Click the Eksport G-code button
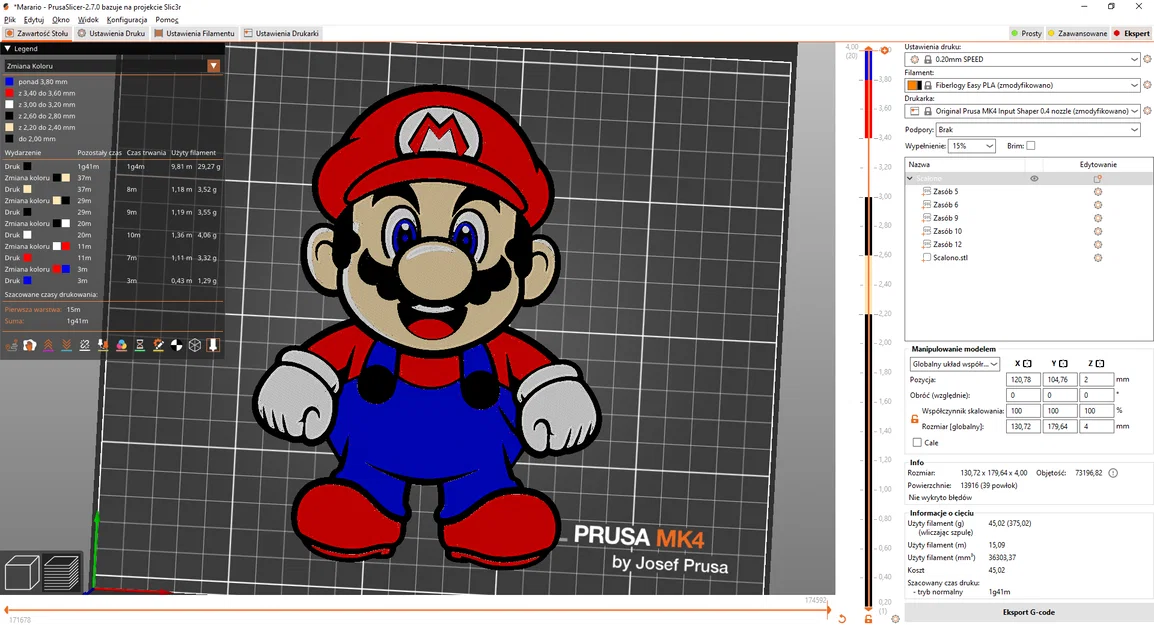This screenshot has height=625, width=1154. coord(1028,611)
